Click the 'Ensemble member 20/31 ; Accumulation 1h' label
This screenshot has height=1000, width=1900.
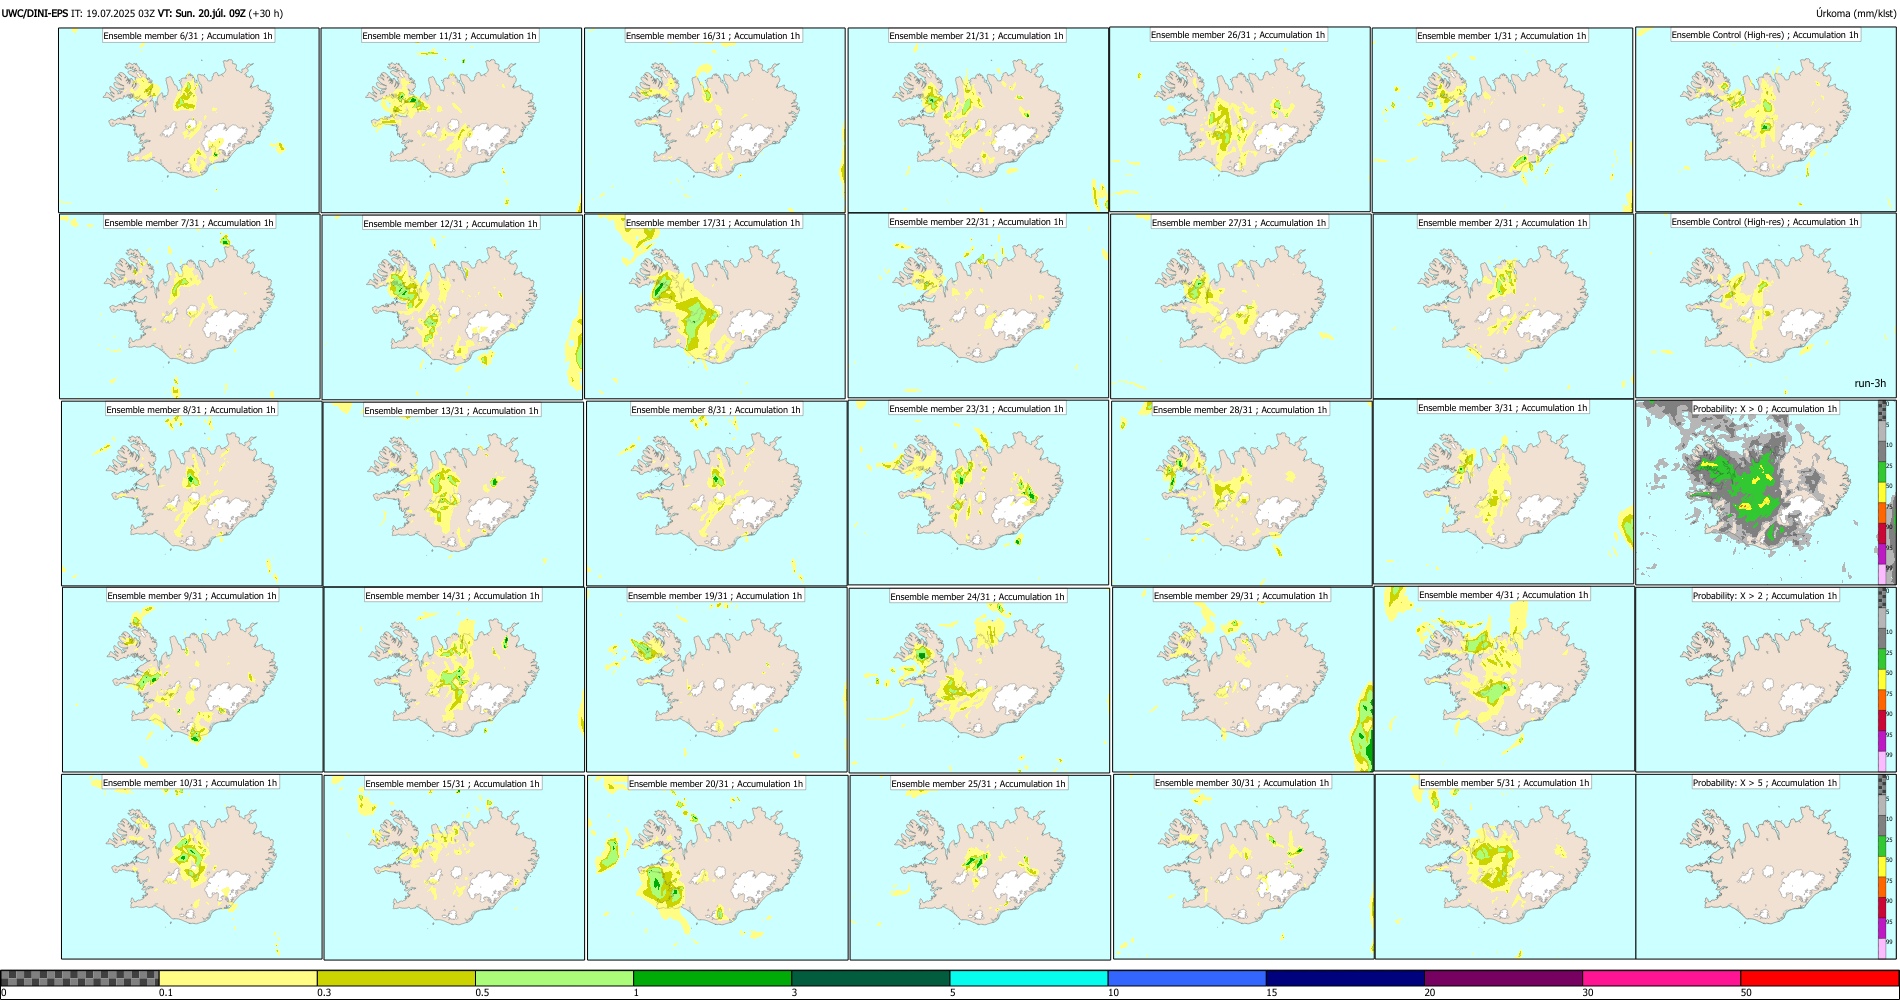(x=716, y=784)
